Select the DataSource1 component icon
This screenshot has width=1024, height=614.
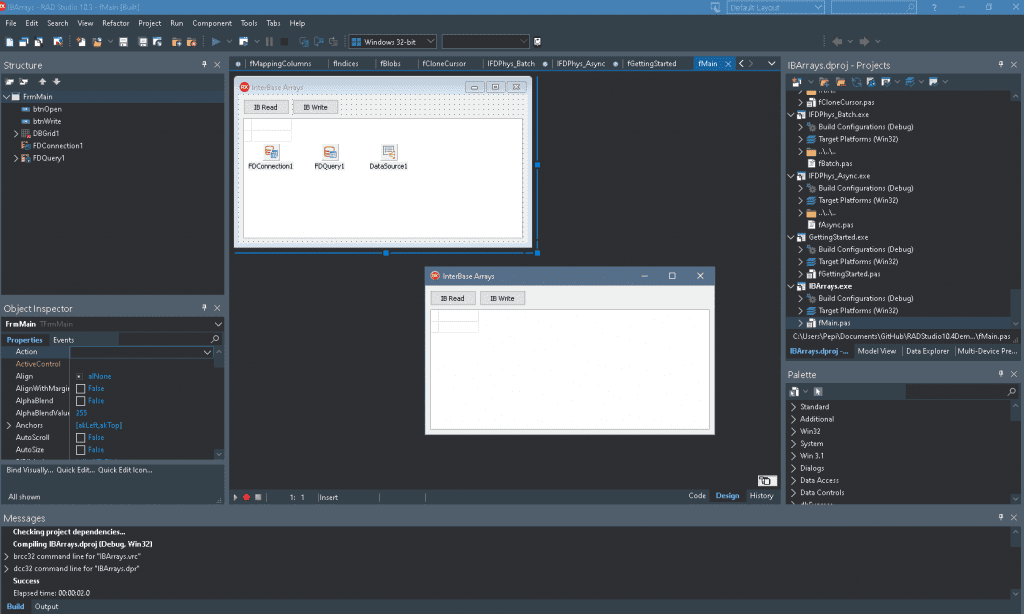[x=389, y=152]
